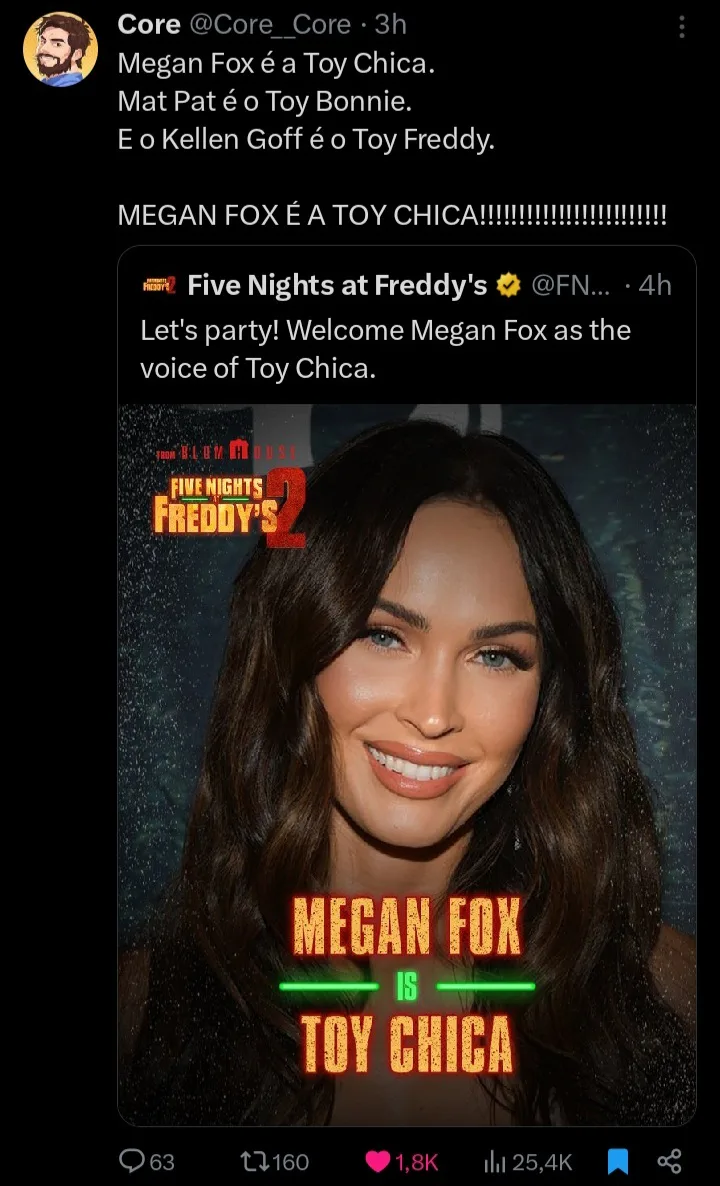Repost this tweet via the retweet icon
Viewport: 720px width, 1186px height.
[249, 1160]
